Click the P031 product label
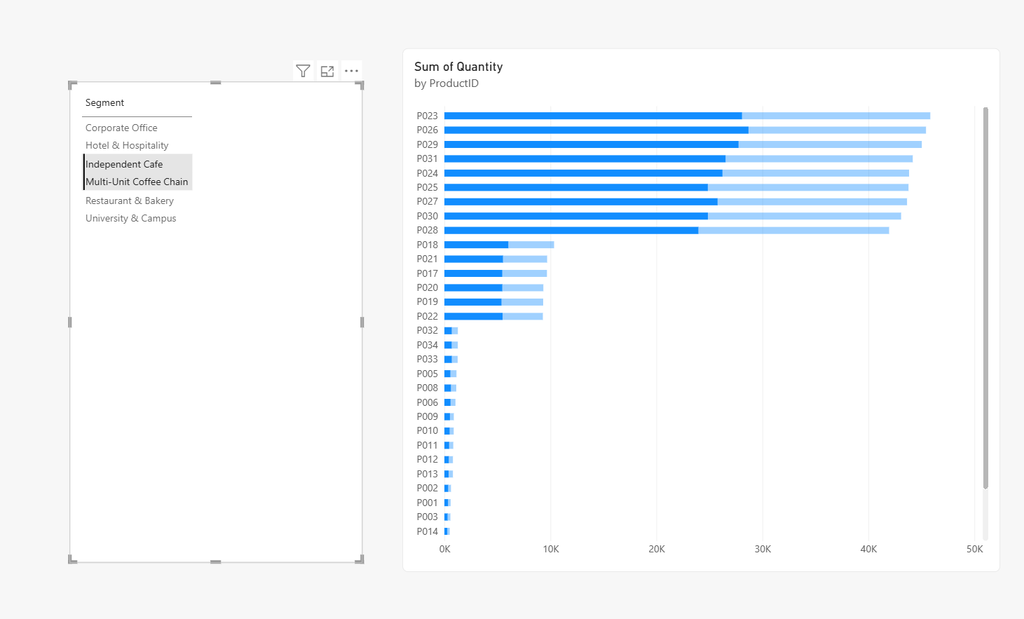Screen dimensions: 1024x619 427,159
